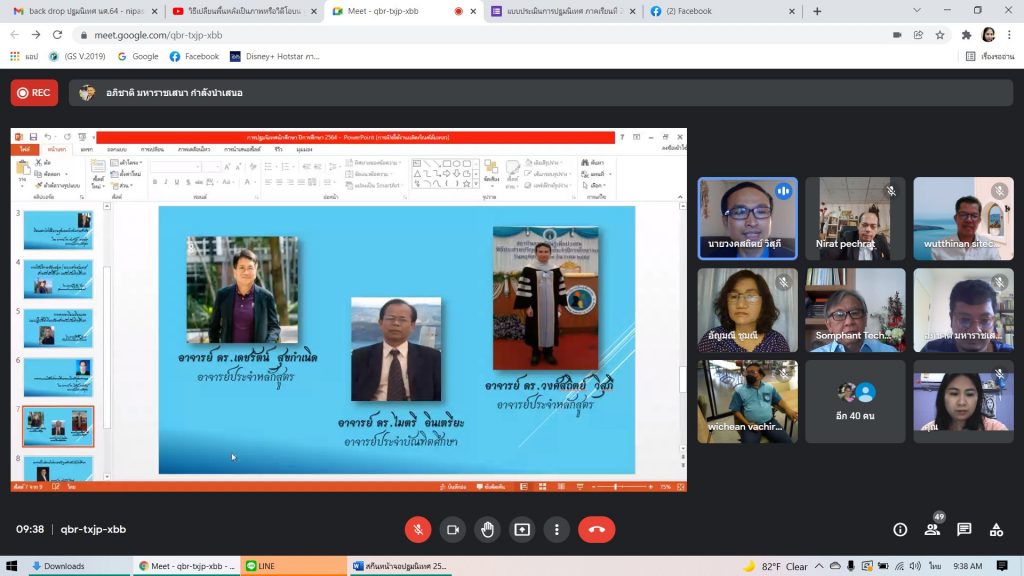
Task: Leave the call with the red button
Action: point(597,529)
